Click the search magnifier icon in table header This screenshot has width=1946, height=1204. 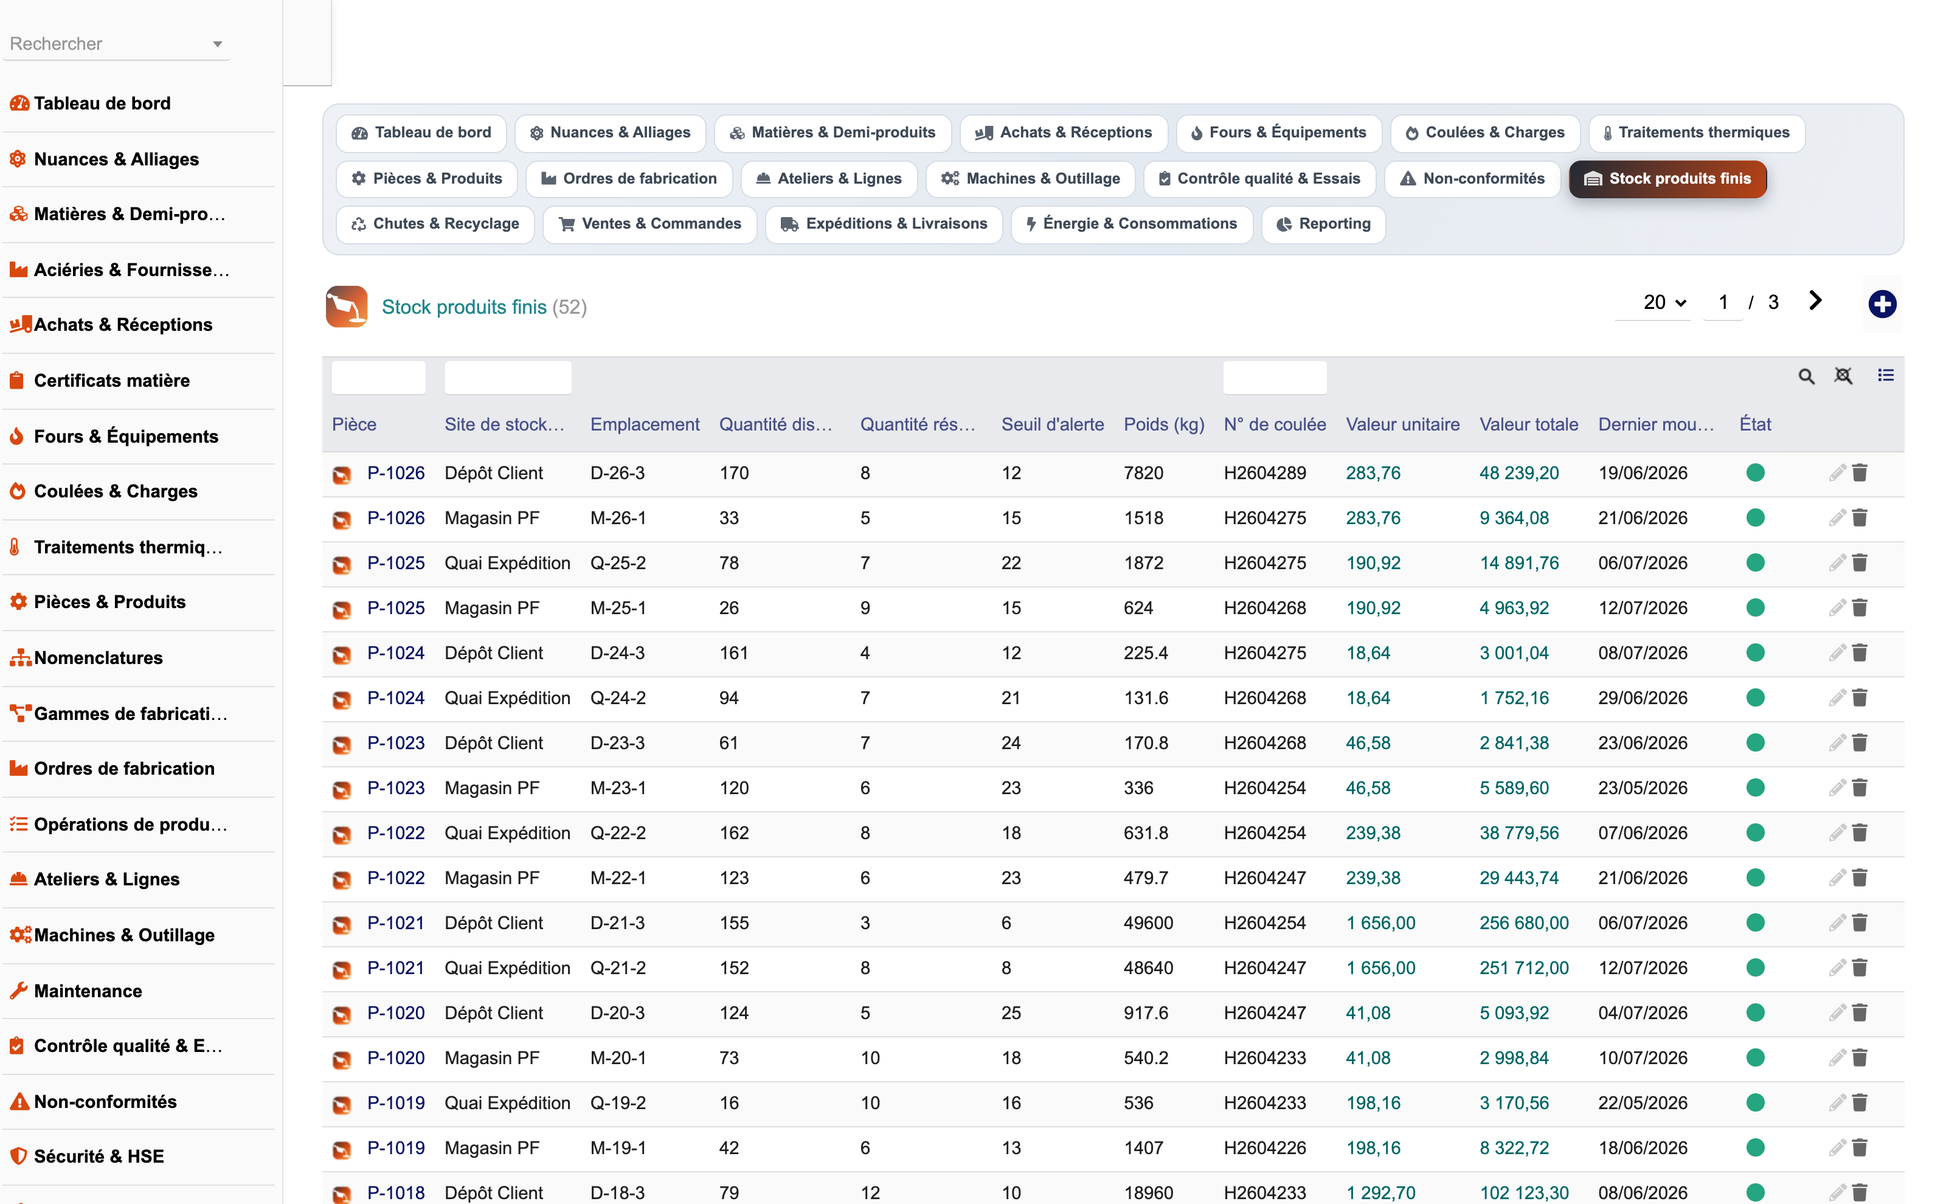[x=1806, y=376]
